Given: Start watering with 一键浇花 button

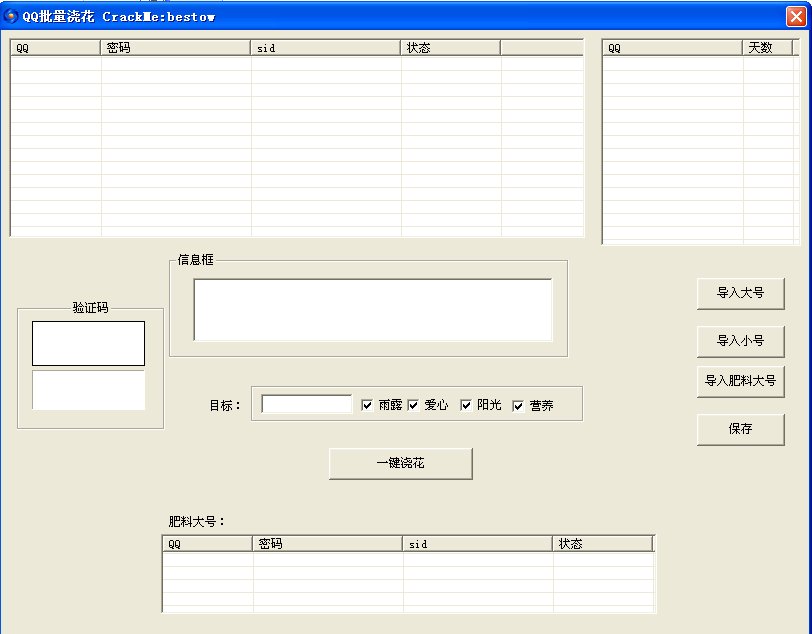Looking at the screenshot, I should point(401,464).
